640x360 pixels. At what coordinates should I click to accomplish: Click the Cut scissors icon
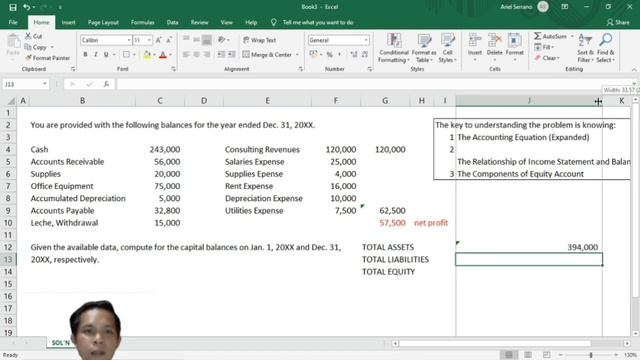point(28,36)
